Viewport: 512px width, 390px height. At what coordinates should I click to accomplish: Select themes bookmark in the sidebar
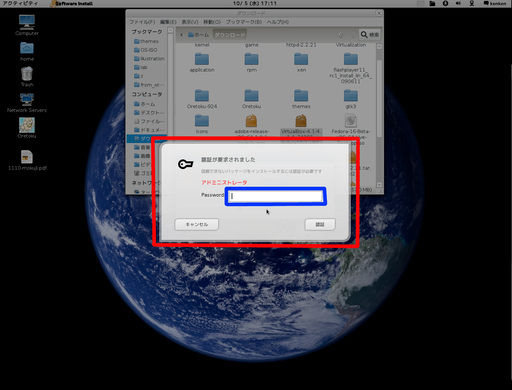pos(146,41)
